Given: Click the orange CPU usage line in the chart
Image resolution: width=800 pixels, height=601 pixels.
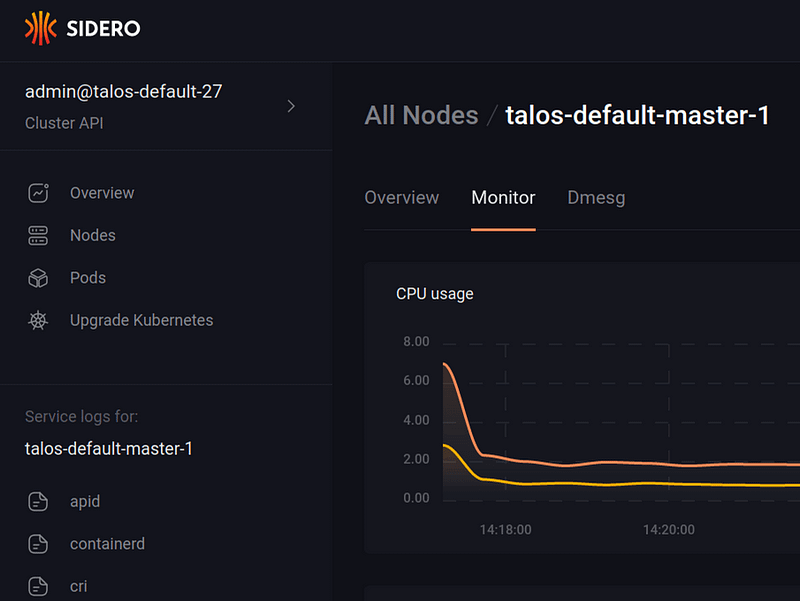Looking at the screenshot, I should 612,463.
